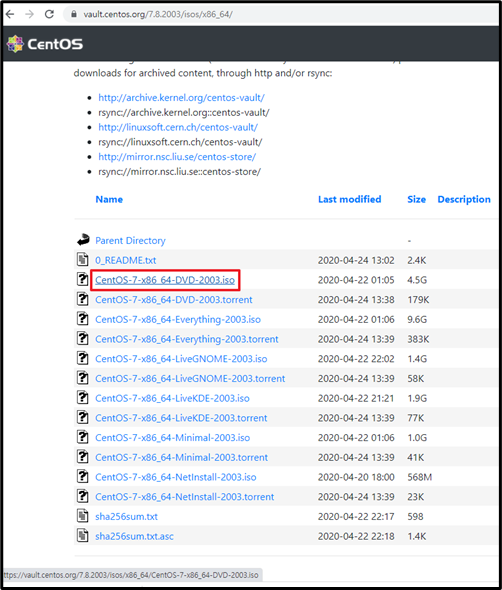
Task: Click the text-file icon beside sha256sum.txt
Action: (83, 515)
